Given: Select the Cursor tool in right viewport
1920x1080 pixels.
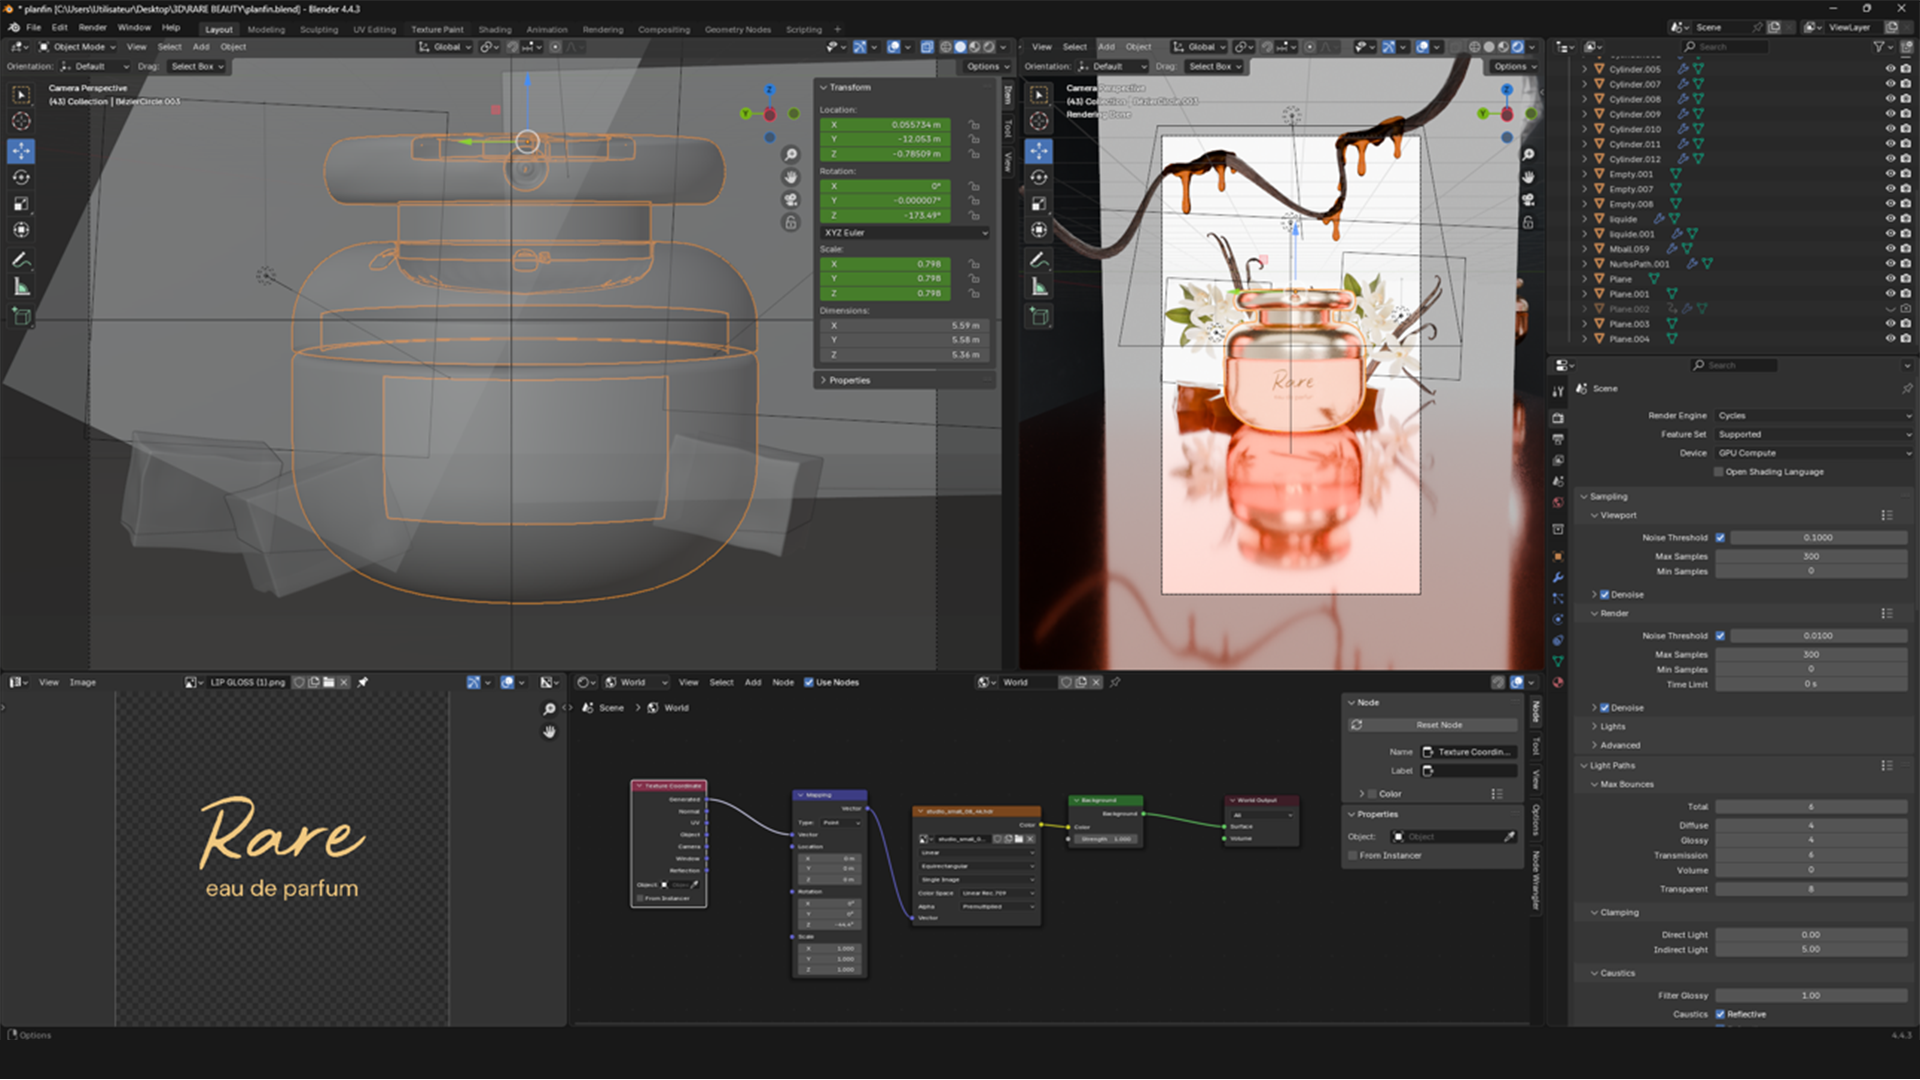Looking at the screenshot, I should point(1039,121).
